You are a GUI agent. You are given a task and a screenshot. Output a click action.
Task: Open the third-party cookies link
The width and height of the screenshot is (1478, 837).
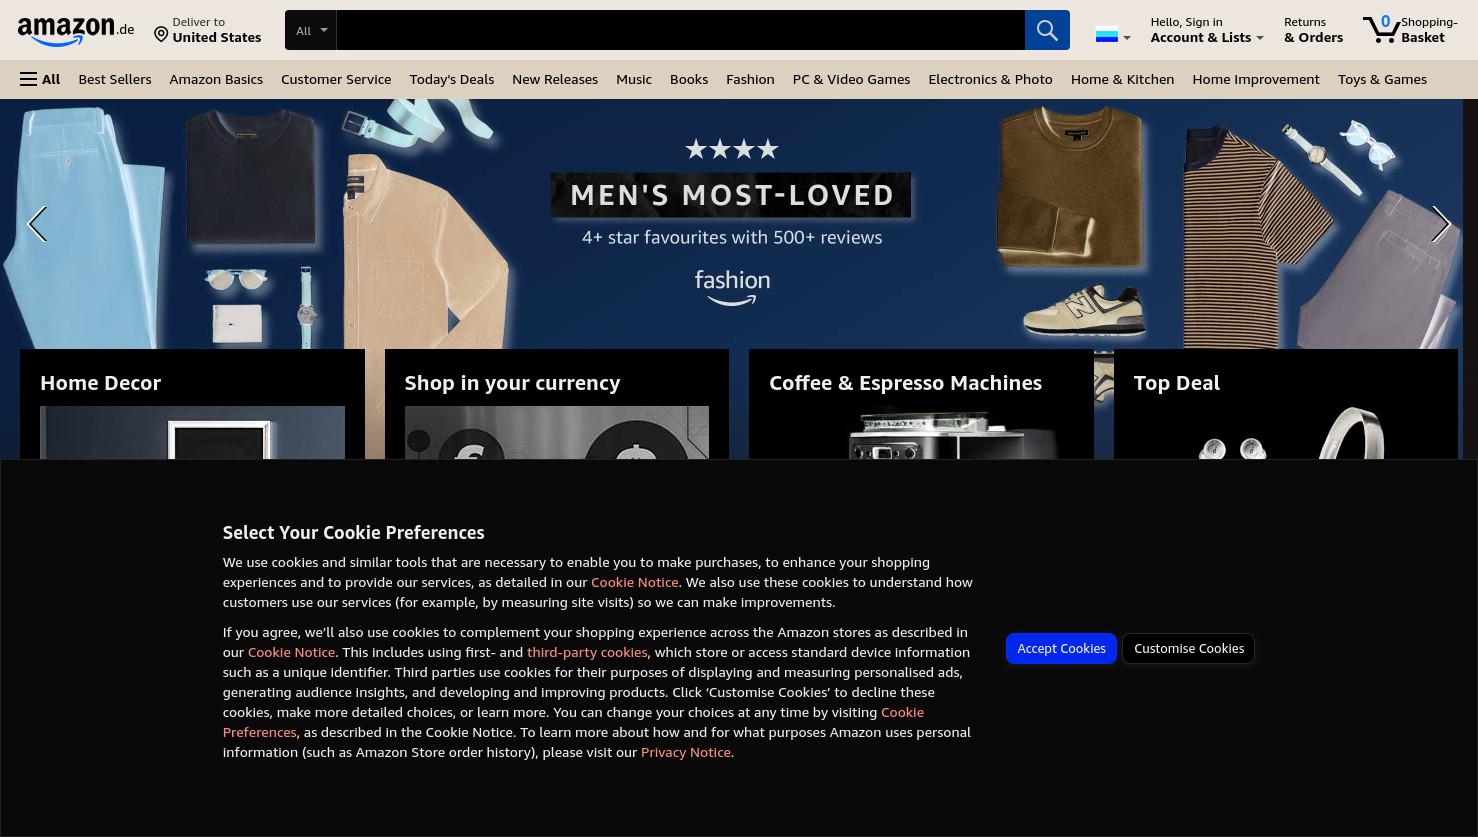point(587,652)
